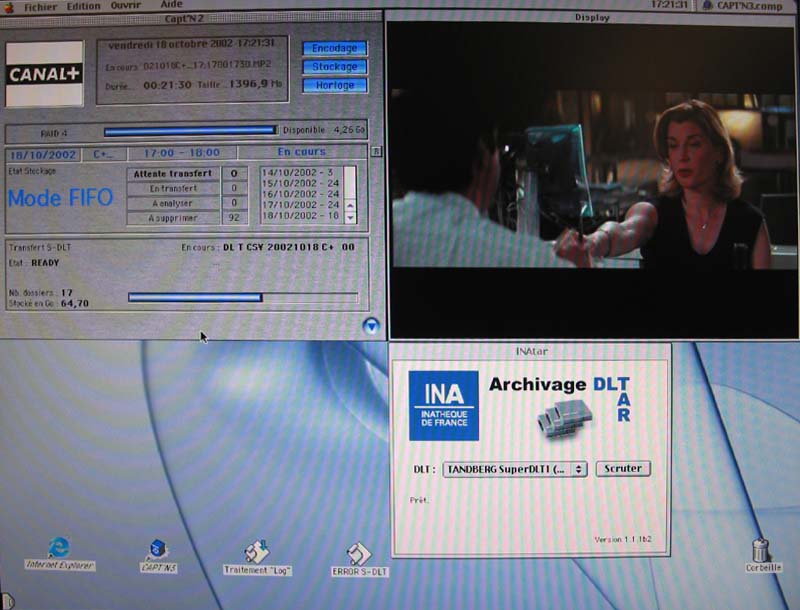Click the READY status text
This screenshot has width=800, height=610.
pos(45,263)
